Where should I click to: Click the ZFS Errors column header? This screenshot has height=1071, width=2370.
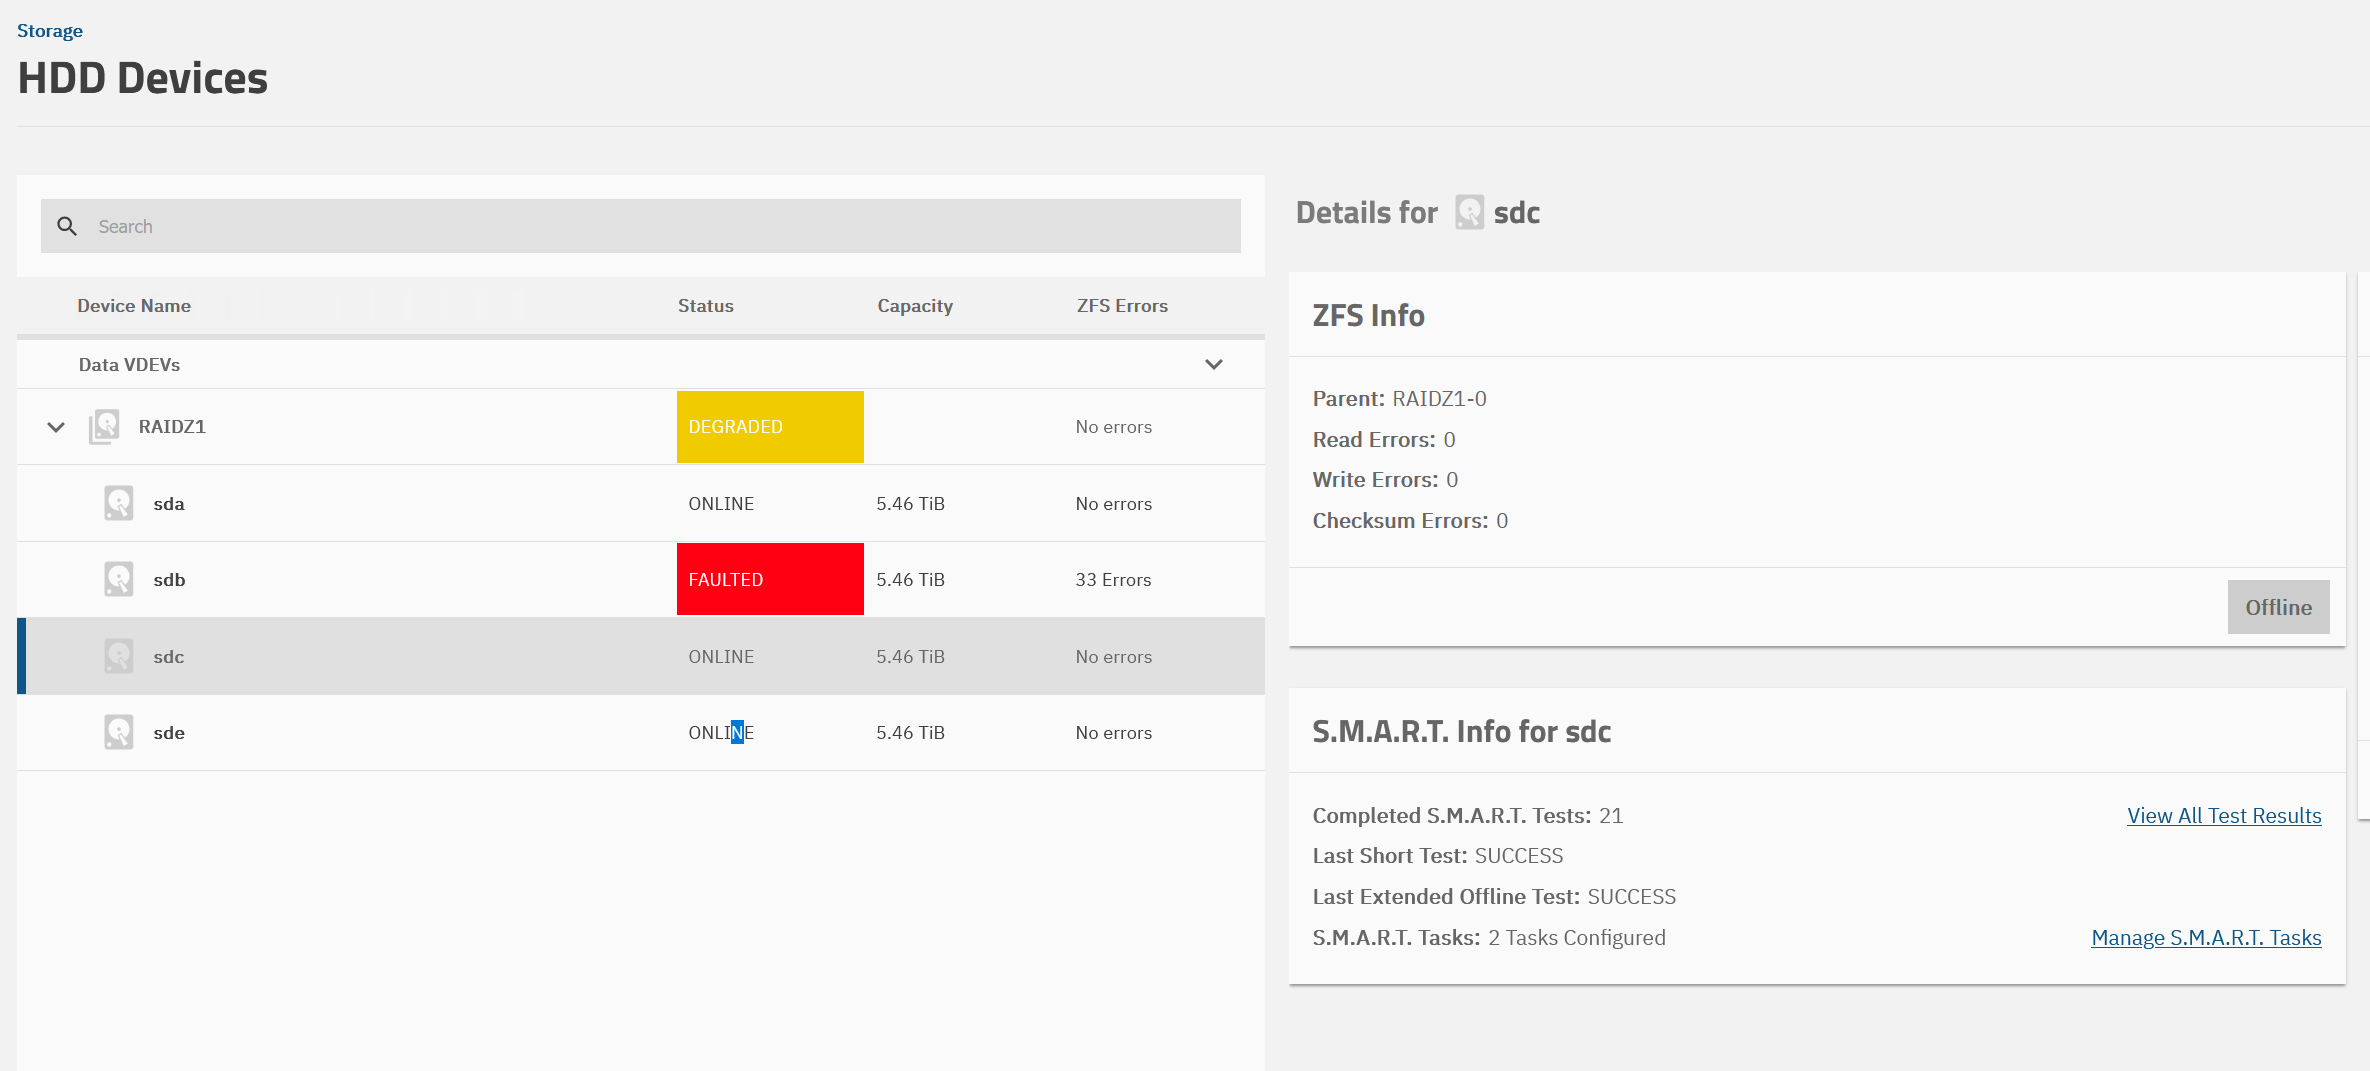(1121, 306)
